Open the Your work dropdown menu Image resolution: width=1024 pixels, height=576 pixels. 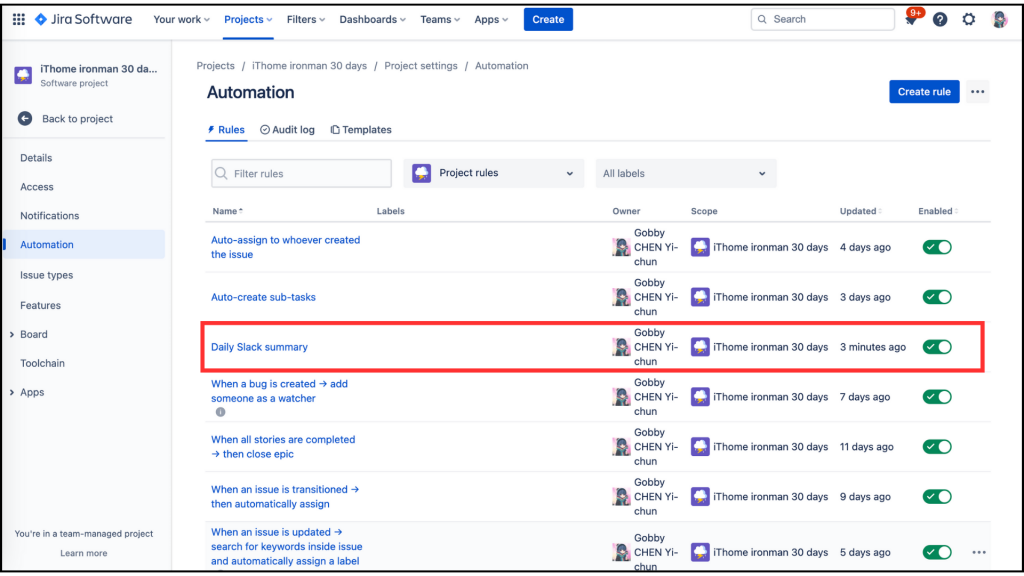[182, 20]
